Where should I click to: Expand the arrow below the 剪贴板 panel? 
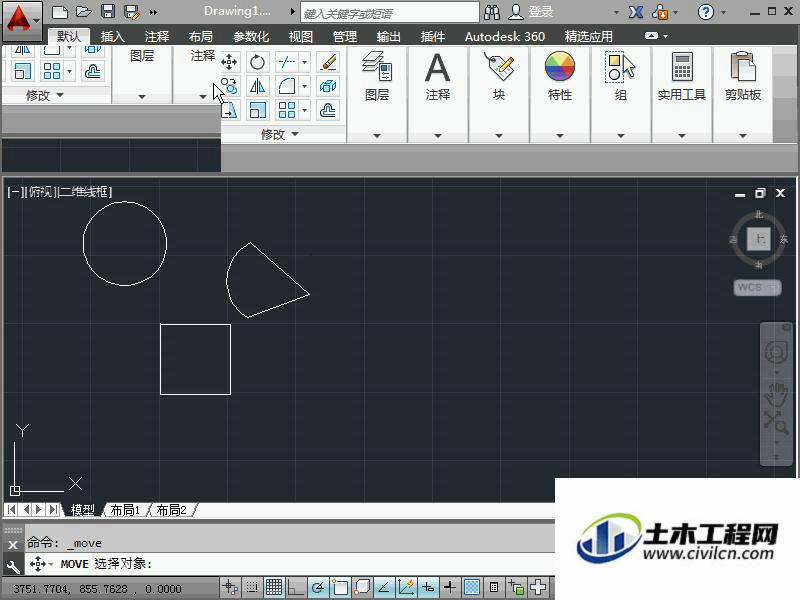click(743, 136)
